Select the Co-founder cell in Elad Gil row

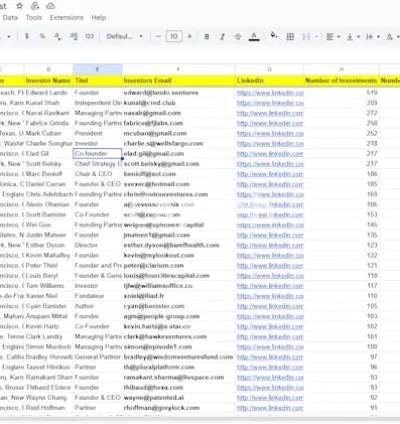(98, 154)
